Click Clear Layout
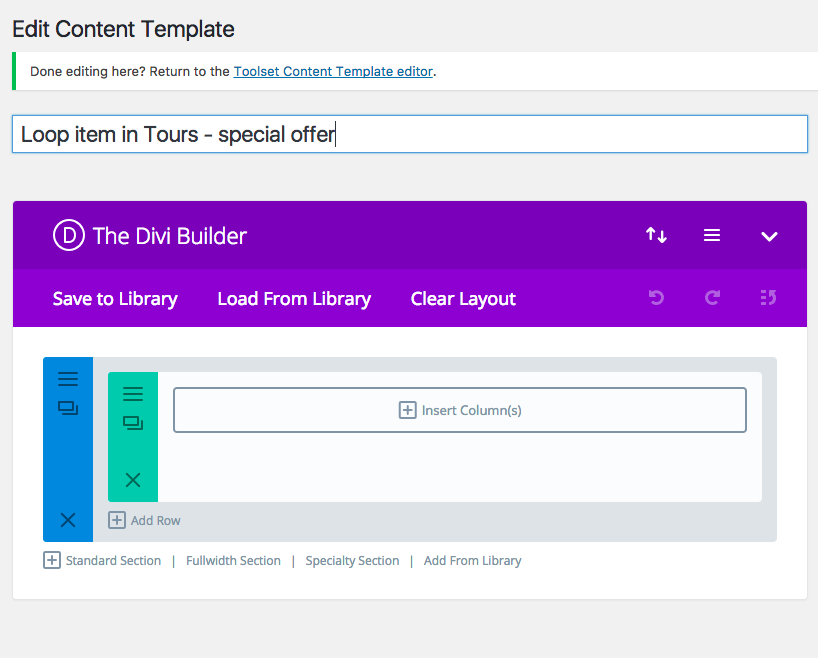The image size is (818, 658). point(463,298)
